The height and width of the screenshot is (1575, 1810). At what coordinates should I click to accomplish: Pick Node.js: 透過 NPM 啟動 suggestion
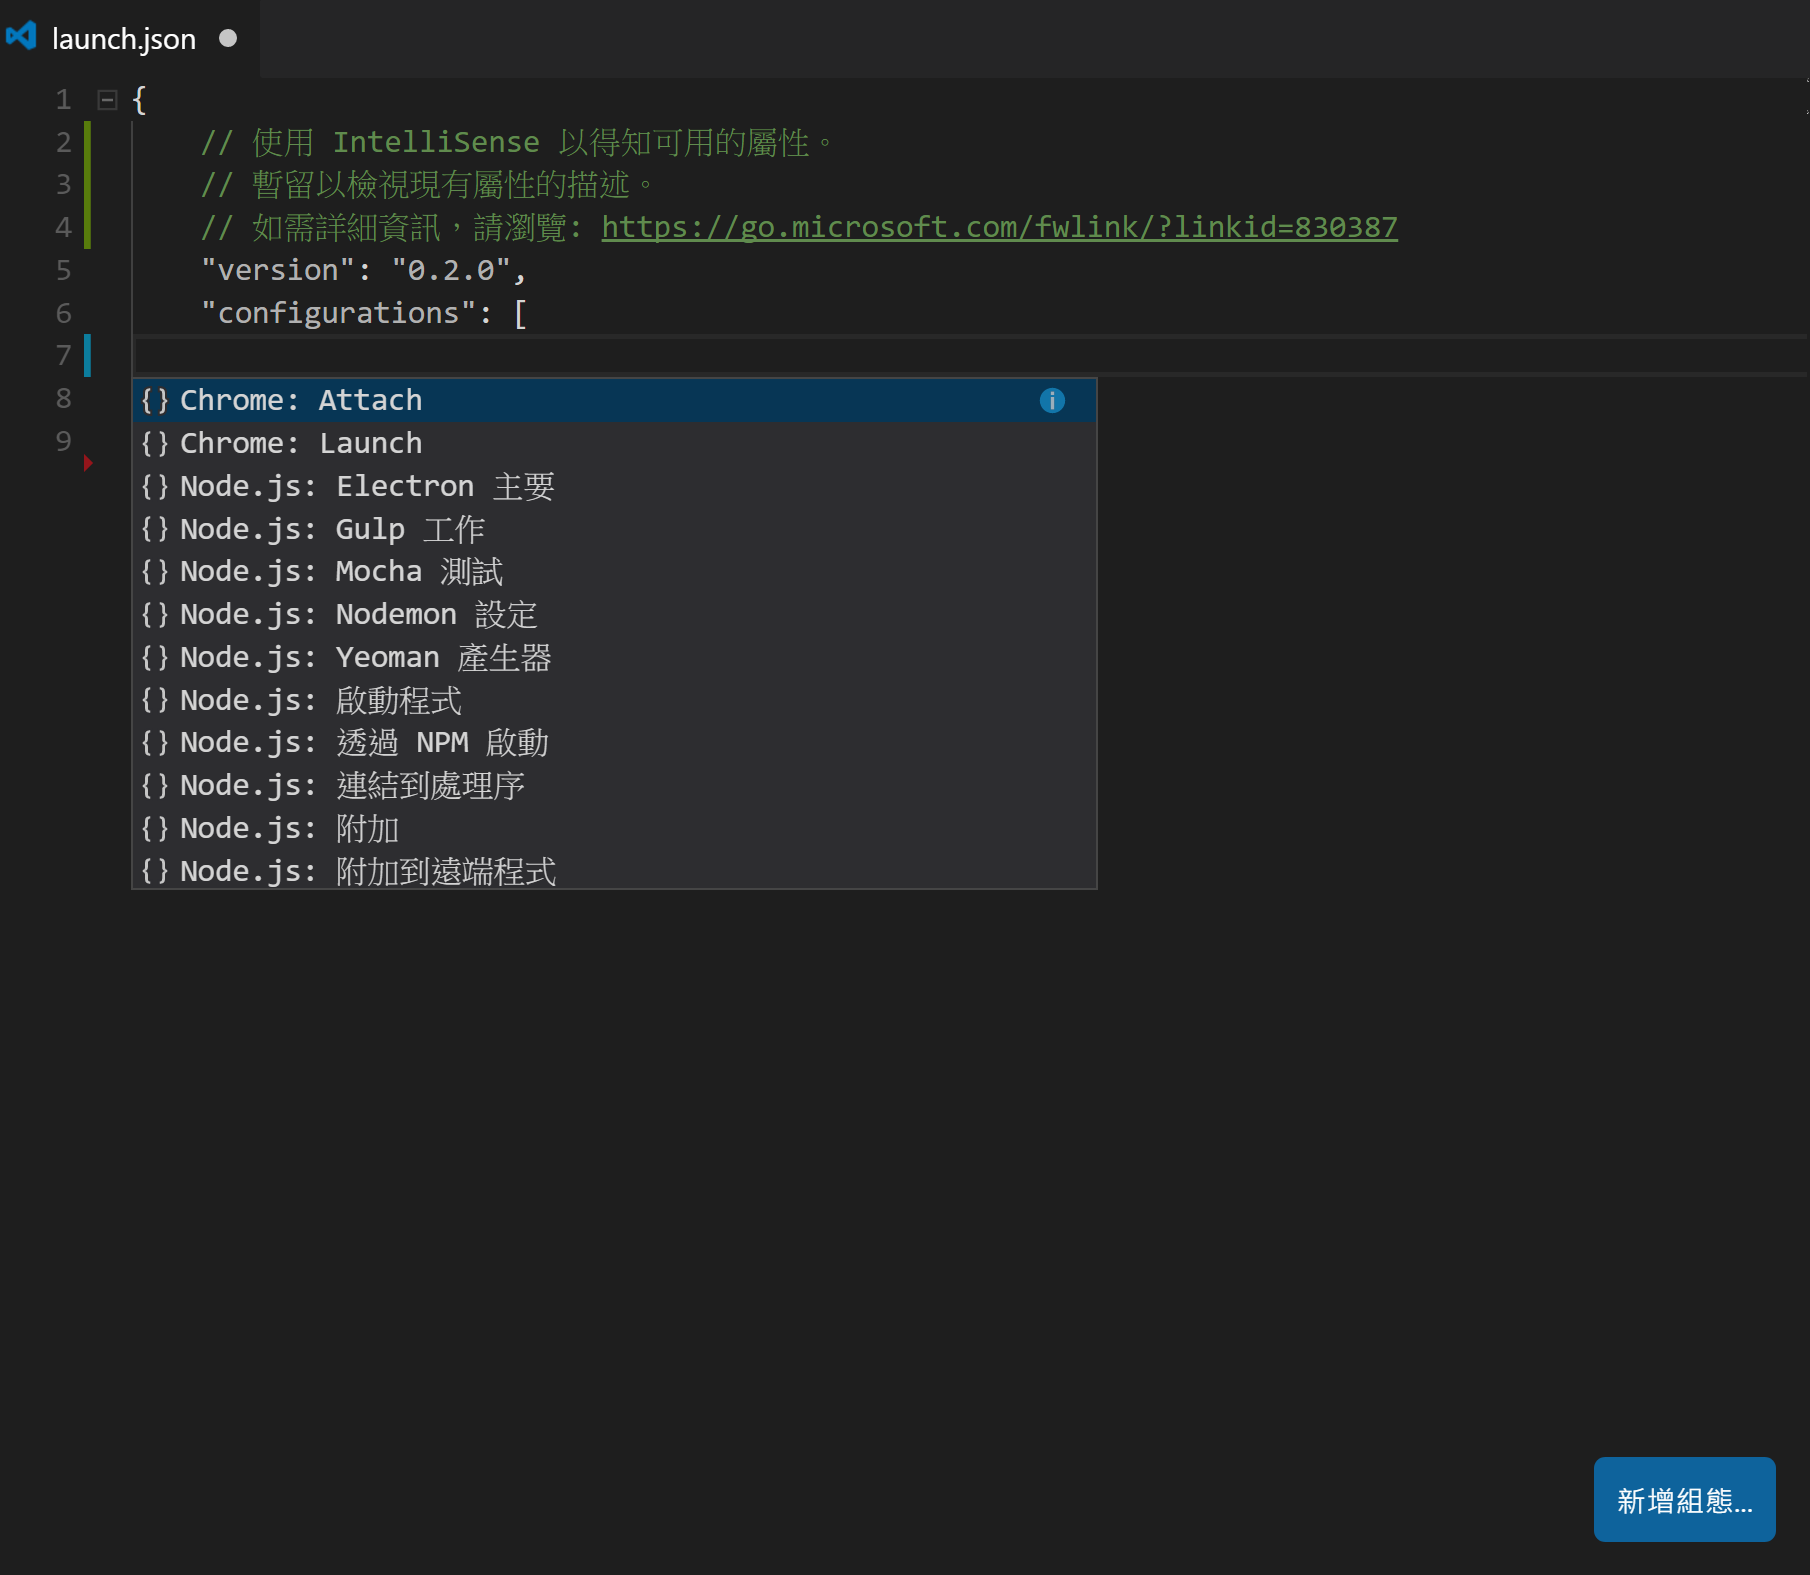pos(615,743)
